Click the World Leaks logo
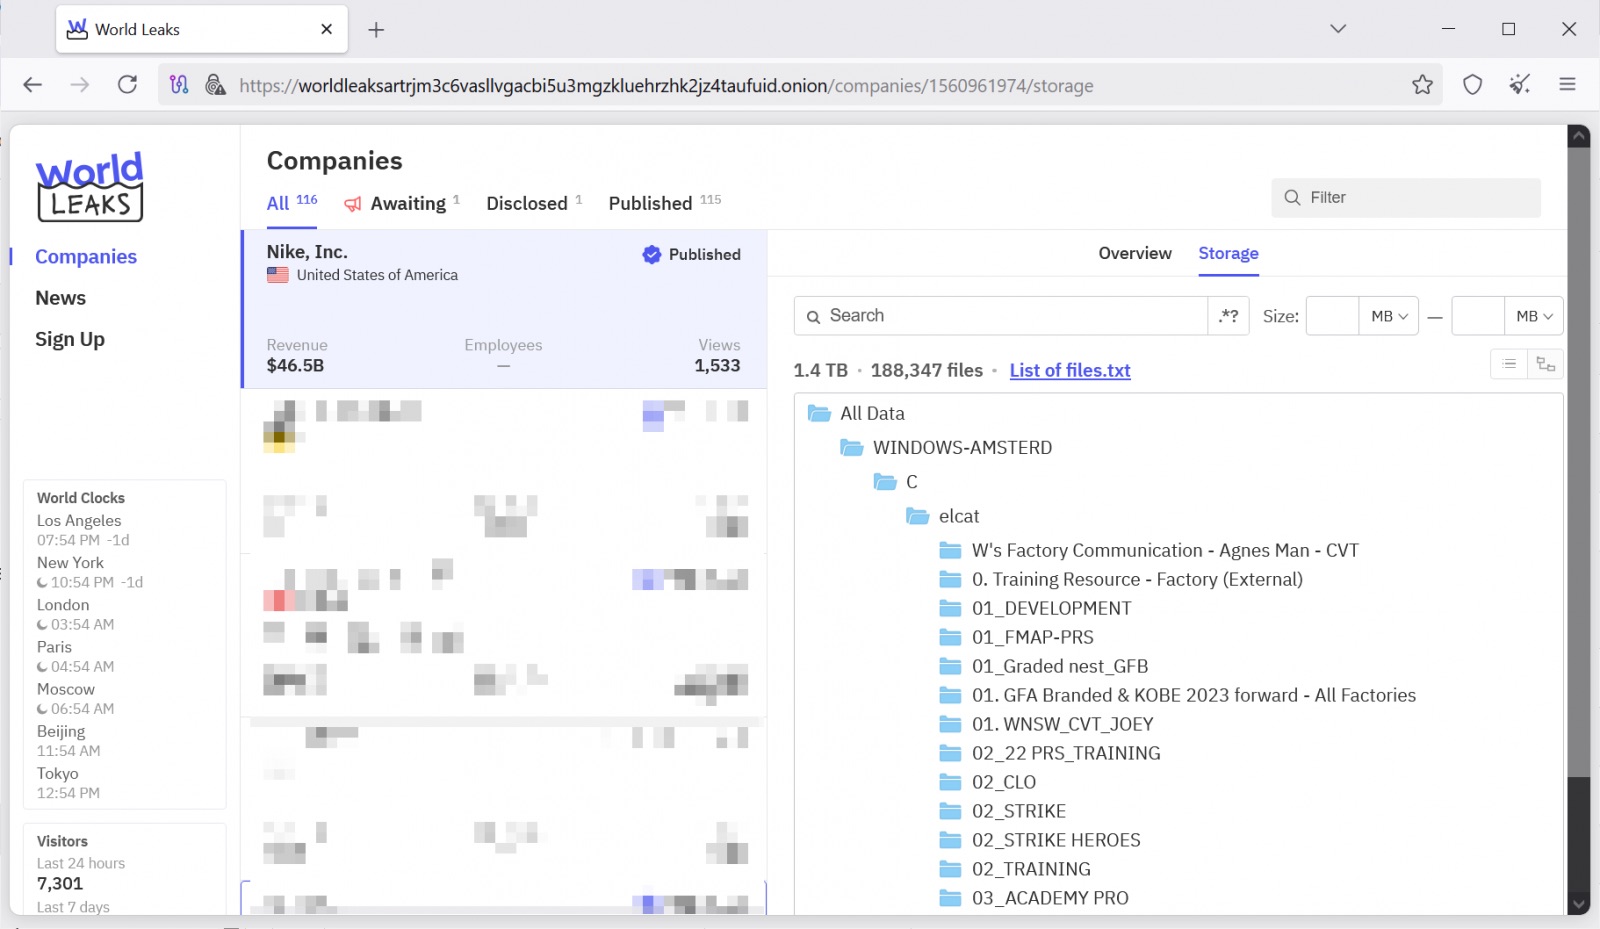Viewport: 1600px width, 929px height. pos(90,187)
